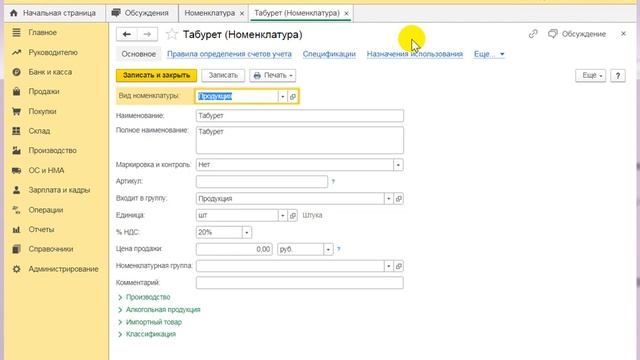Open the ОС и НМА section
The height and width of the screenshot is (360, 640).
[x=46, y=170]
